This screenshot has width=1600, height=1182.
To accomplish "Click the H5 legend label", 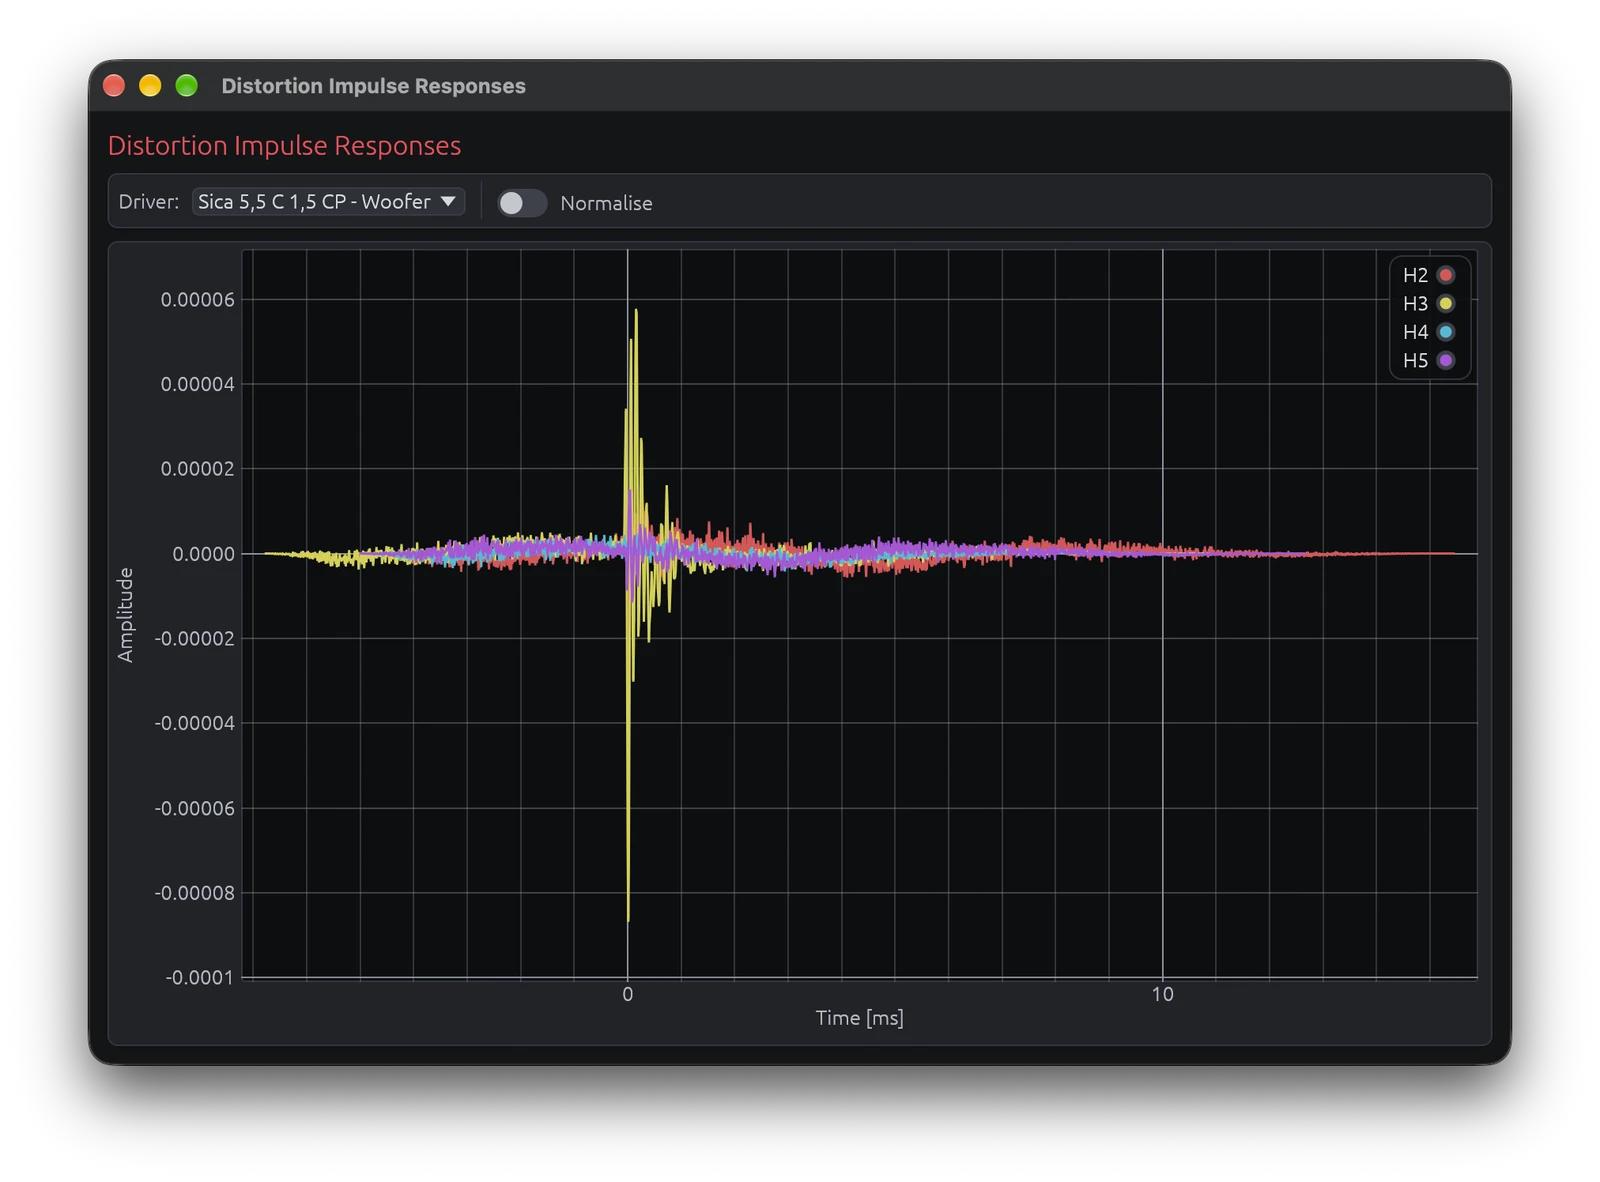I will click(x=1415, y=360).
